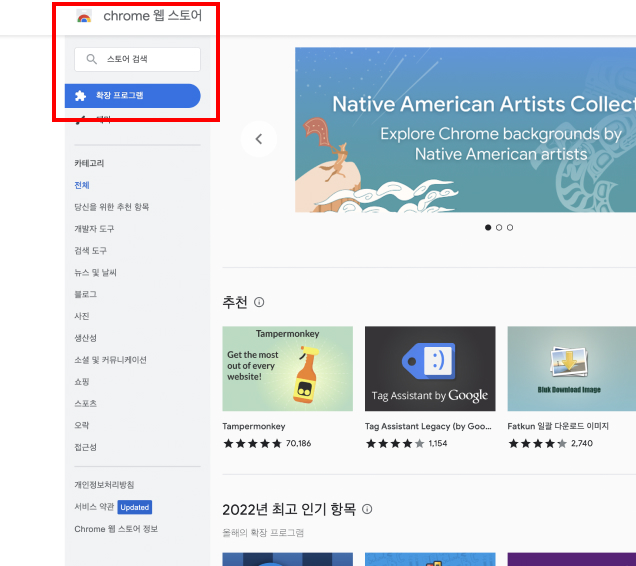636x566 pixels.
Task: Choose the 전체 category
Action: click(x=82, y=185)
